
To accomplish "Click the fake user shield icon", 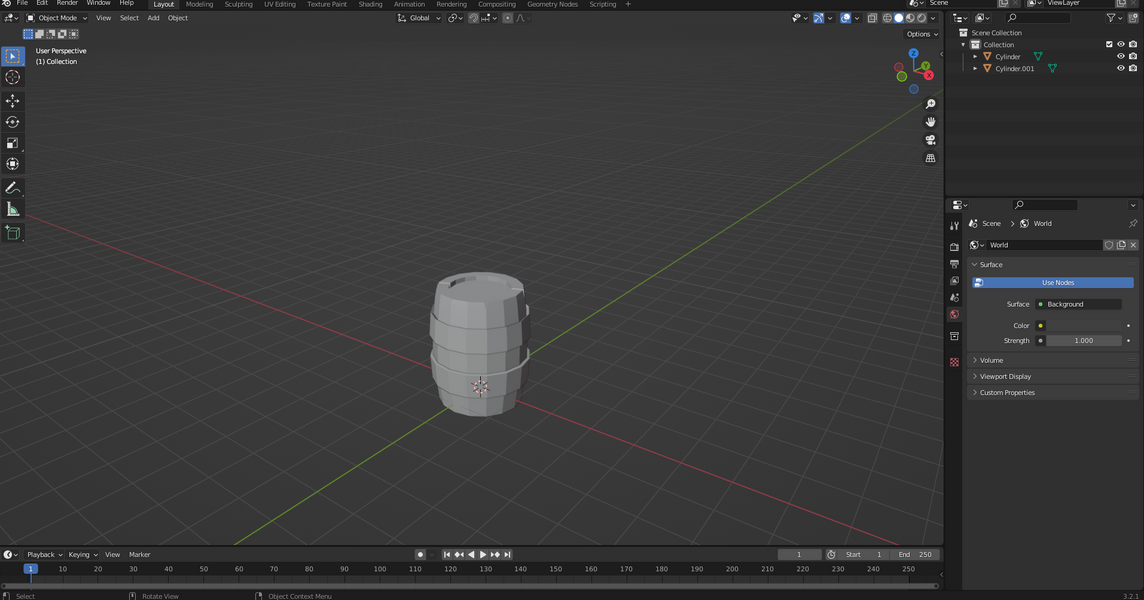I will (x=1109, y=245).
